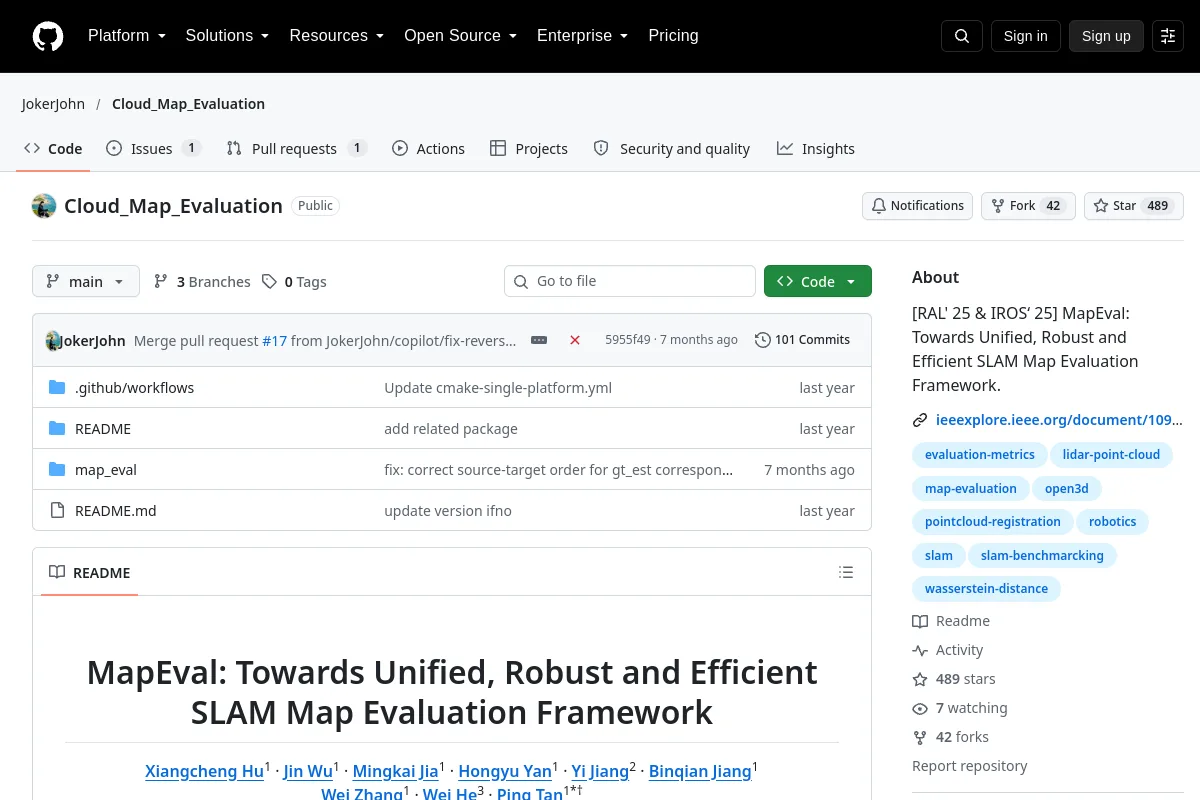Open the Solutions dropdown menu
This screenshot has height=800, width=1200.
point(227,36)
